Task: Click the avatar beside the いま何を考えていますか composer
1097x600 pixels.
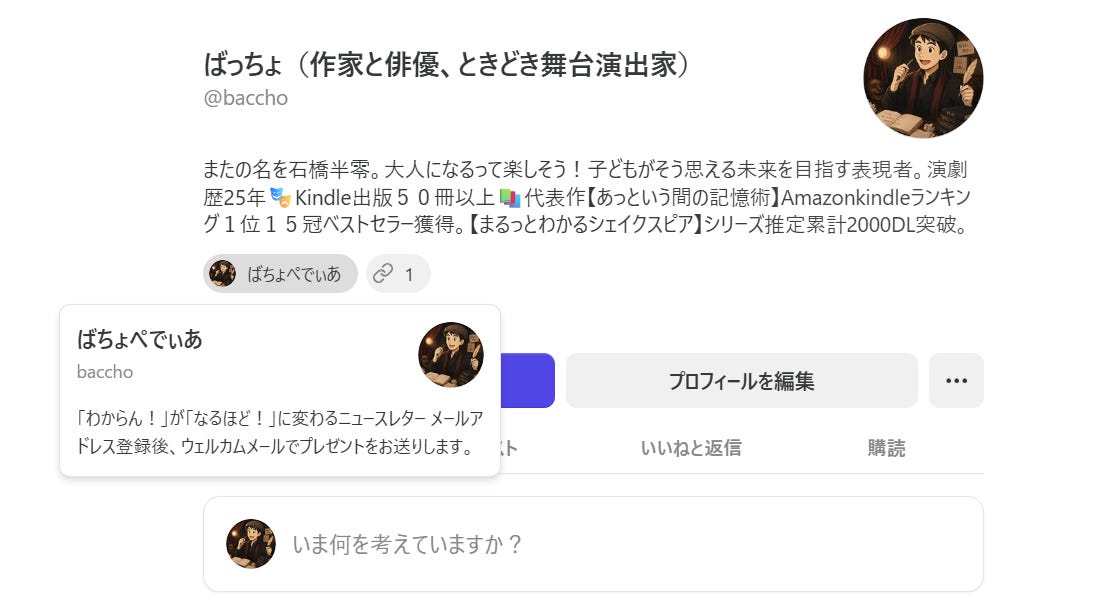Action: [250, 543]
